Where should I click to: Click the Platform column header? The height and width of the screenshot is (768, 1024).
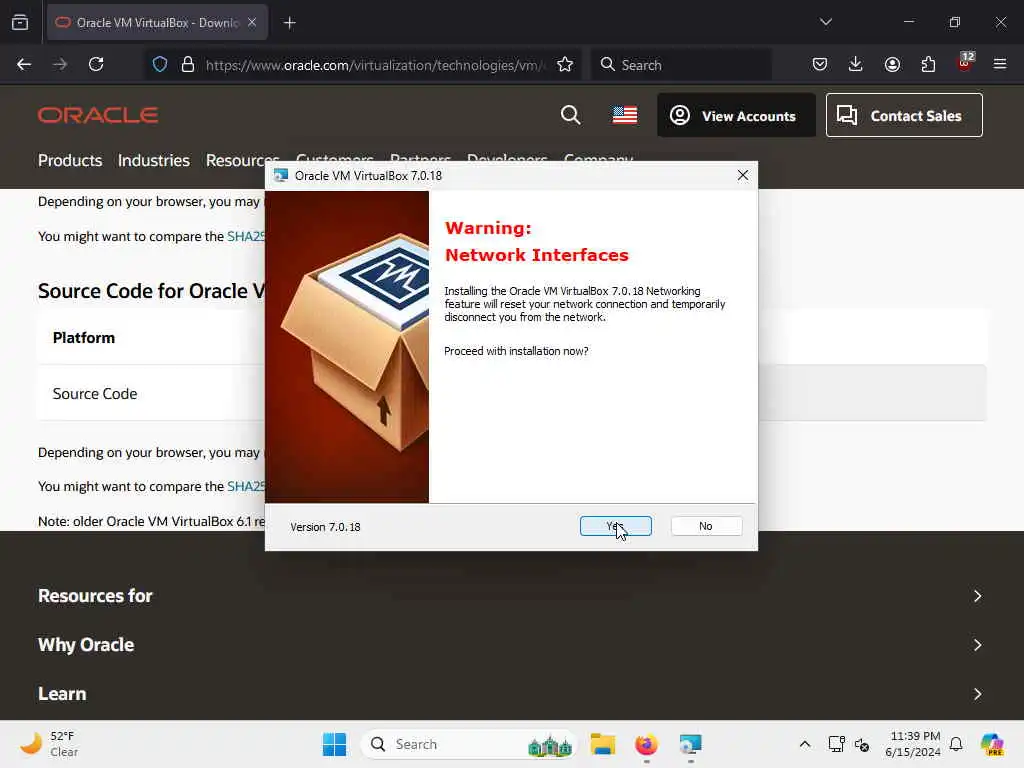84,338
